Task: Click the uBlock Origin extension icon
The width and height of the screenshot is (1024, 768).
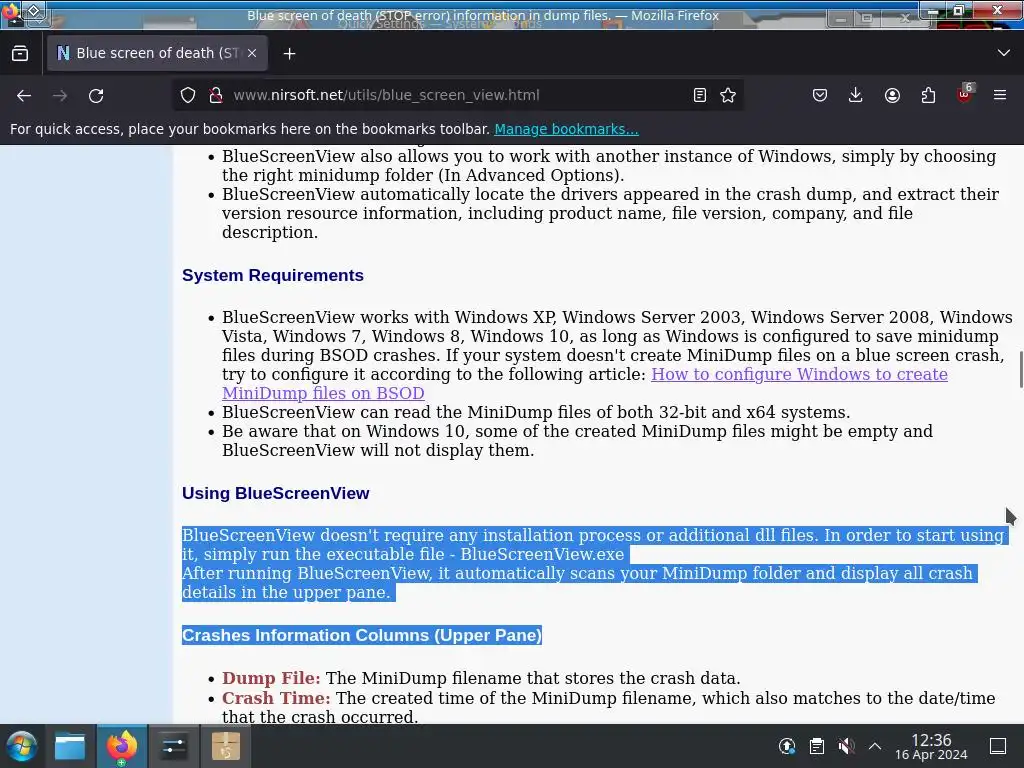Action: [965, 94]
